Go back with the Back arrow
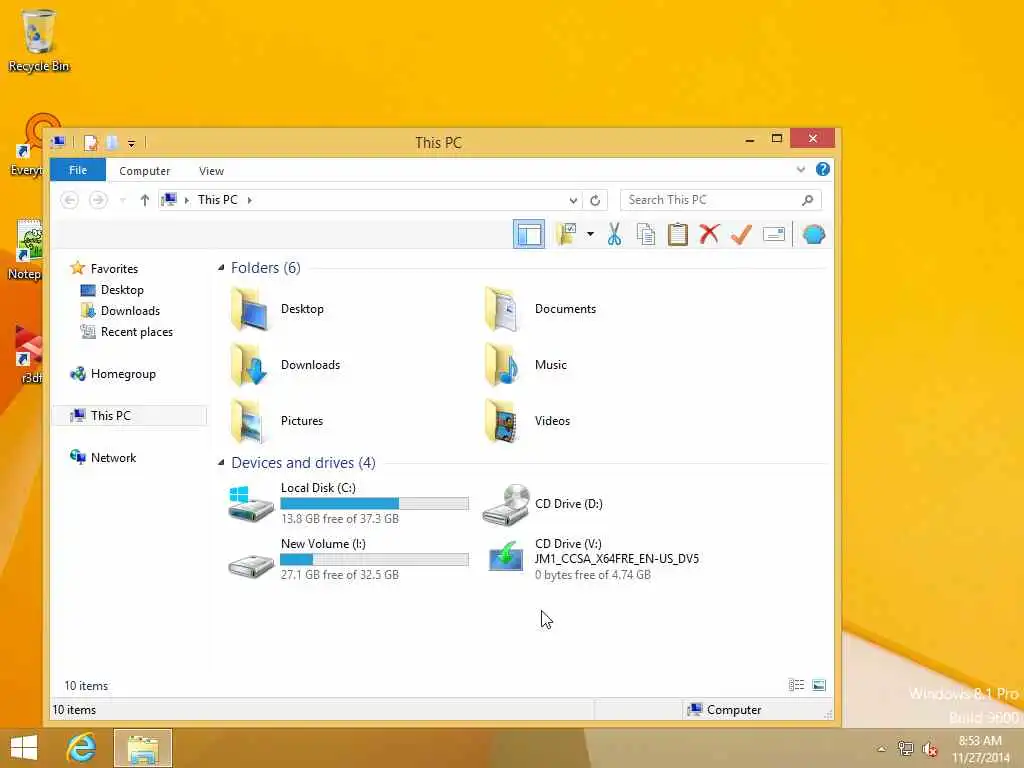Viewport: 1024px width, 768px height. [69, 200]
